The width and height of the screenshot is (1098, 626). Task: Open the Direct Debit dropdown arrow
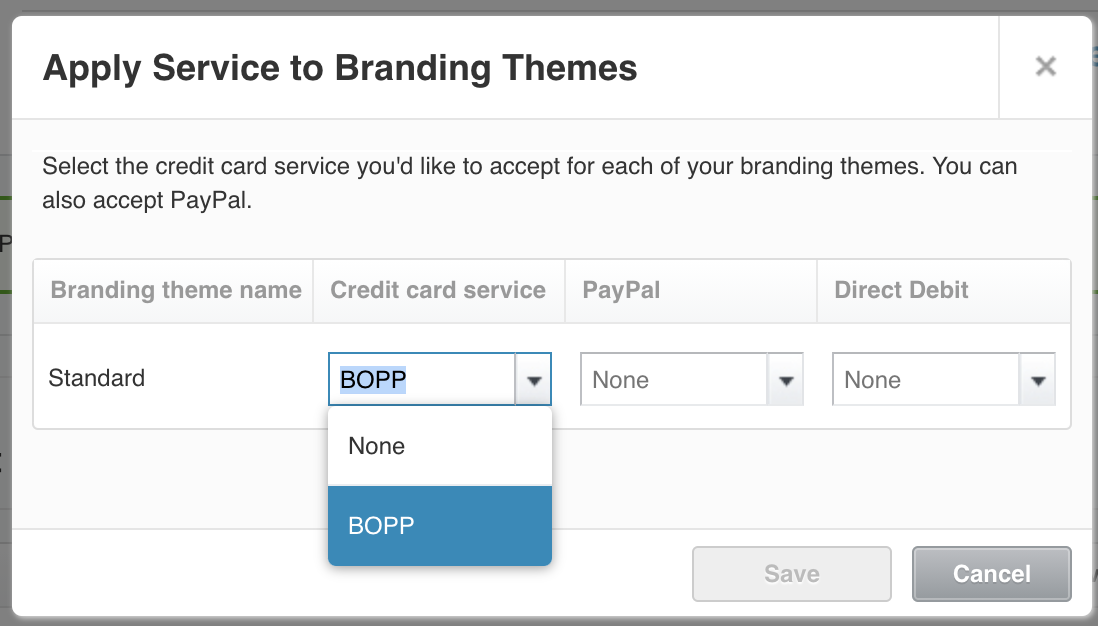[1038, 380]
